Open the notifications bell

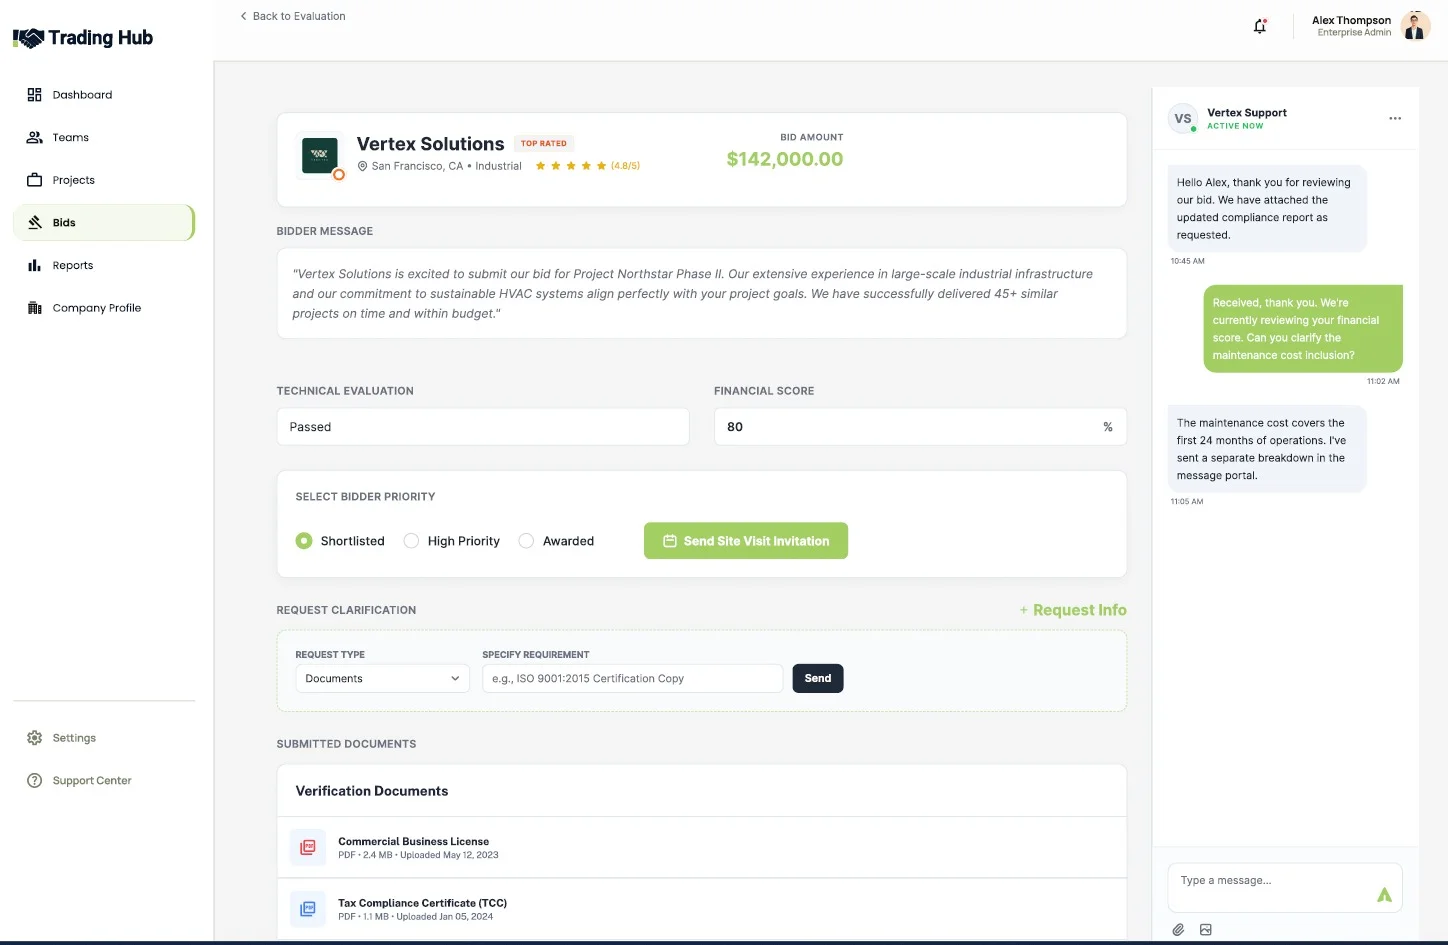(1260, 26)
